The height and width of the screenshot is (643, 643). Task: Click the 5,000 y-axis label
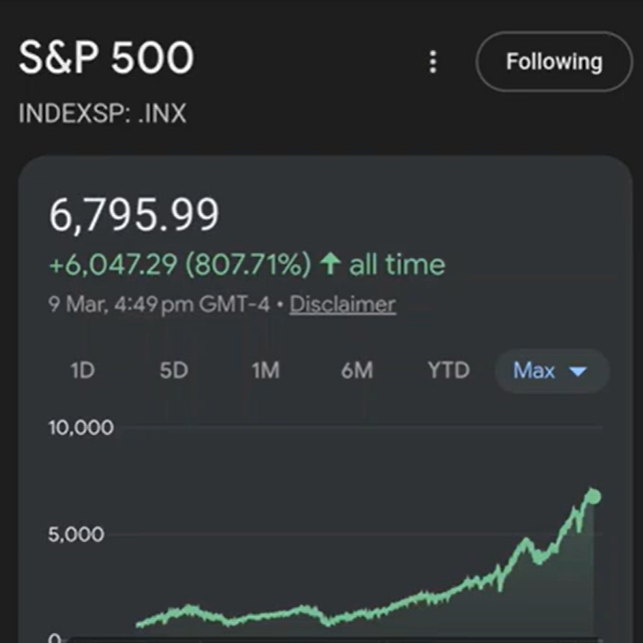coord(76,534)
